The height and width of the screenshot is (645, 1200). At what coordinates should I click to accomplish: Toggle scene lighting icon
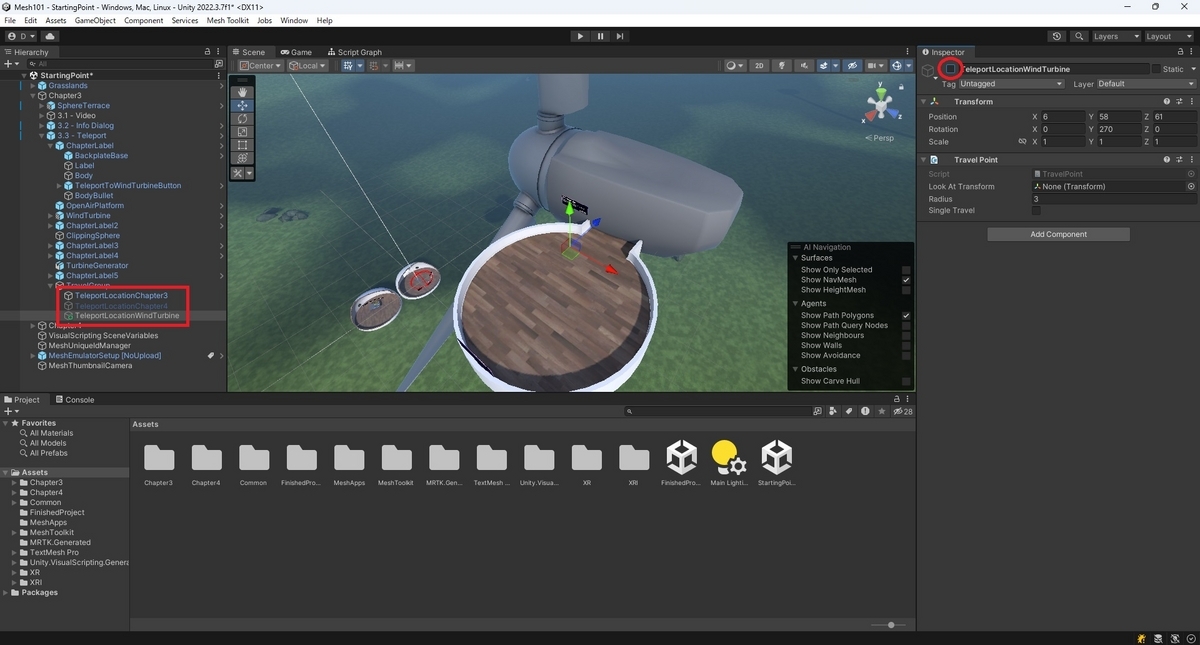pos(782,66)
